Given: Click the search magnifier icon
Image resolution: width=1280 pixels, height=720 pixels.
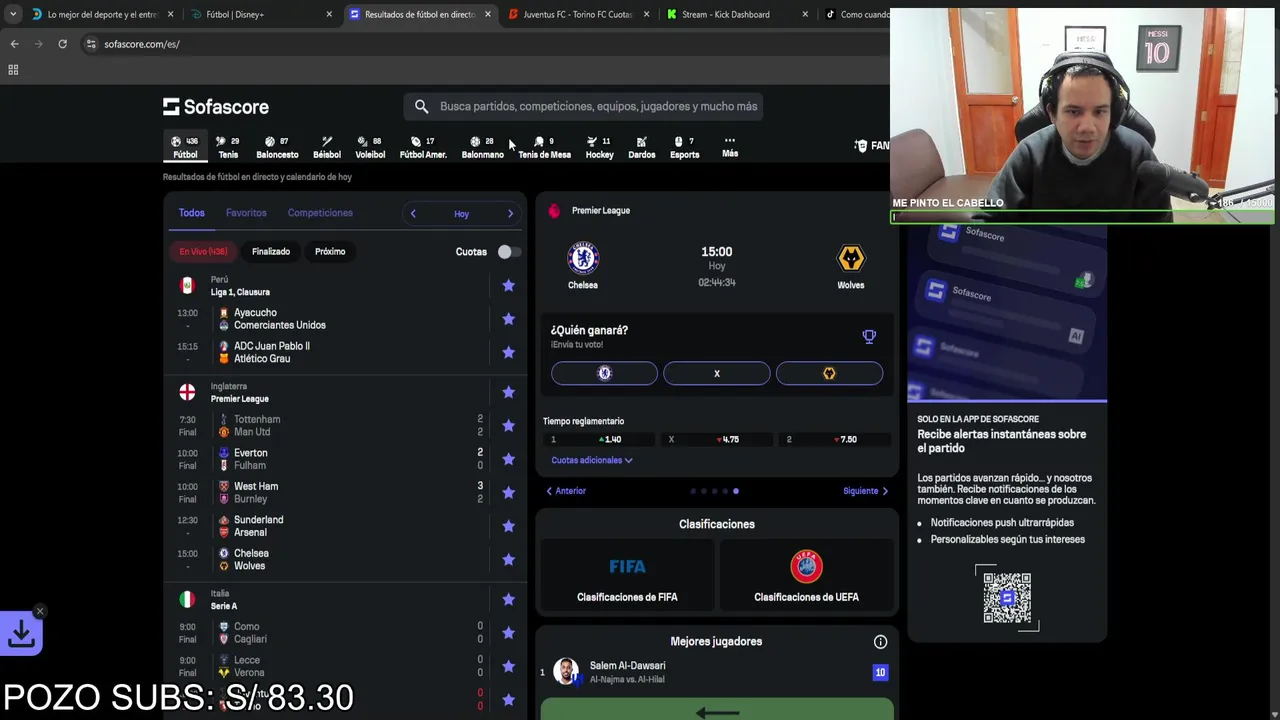Looking at the screenshot, I should pos(421,106).
